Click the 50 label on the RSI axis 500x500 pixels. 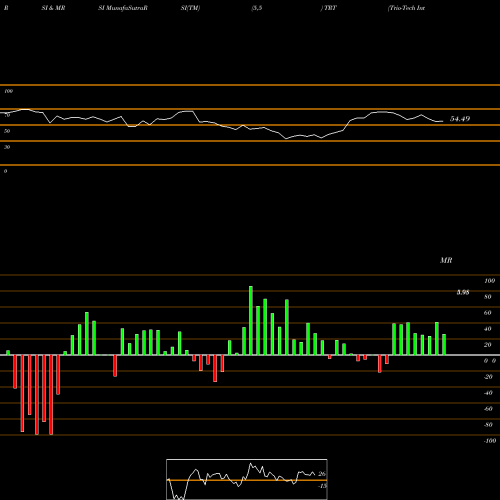point(7,131)
